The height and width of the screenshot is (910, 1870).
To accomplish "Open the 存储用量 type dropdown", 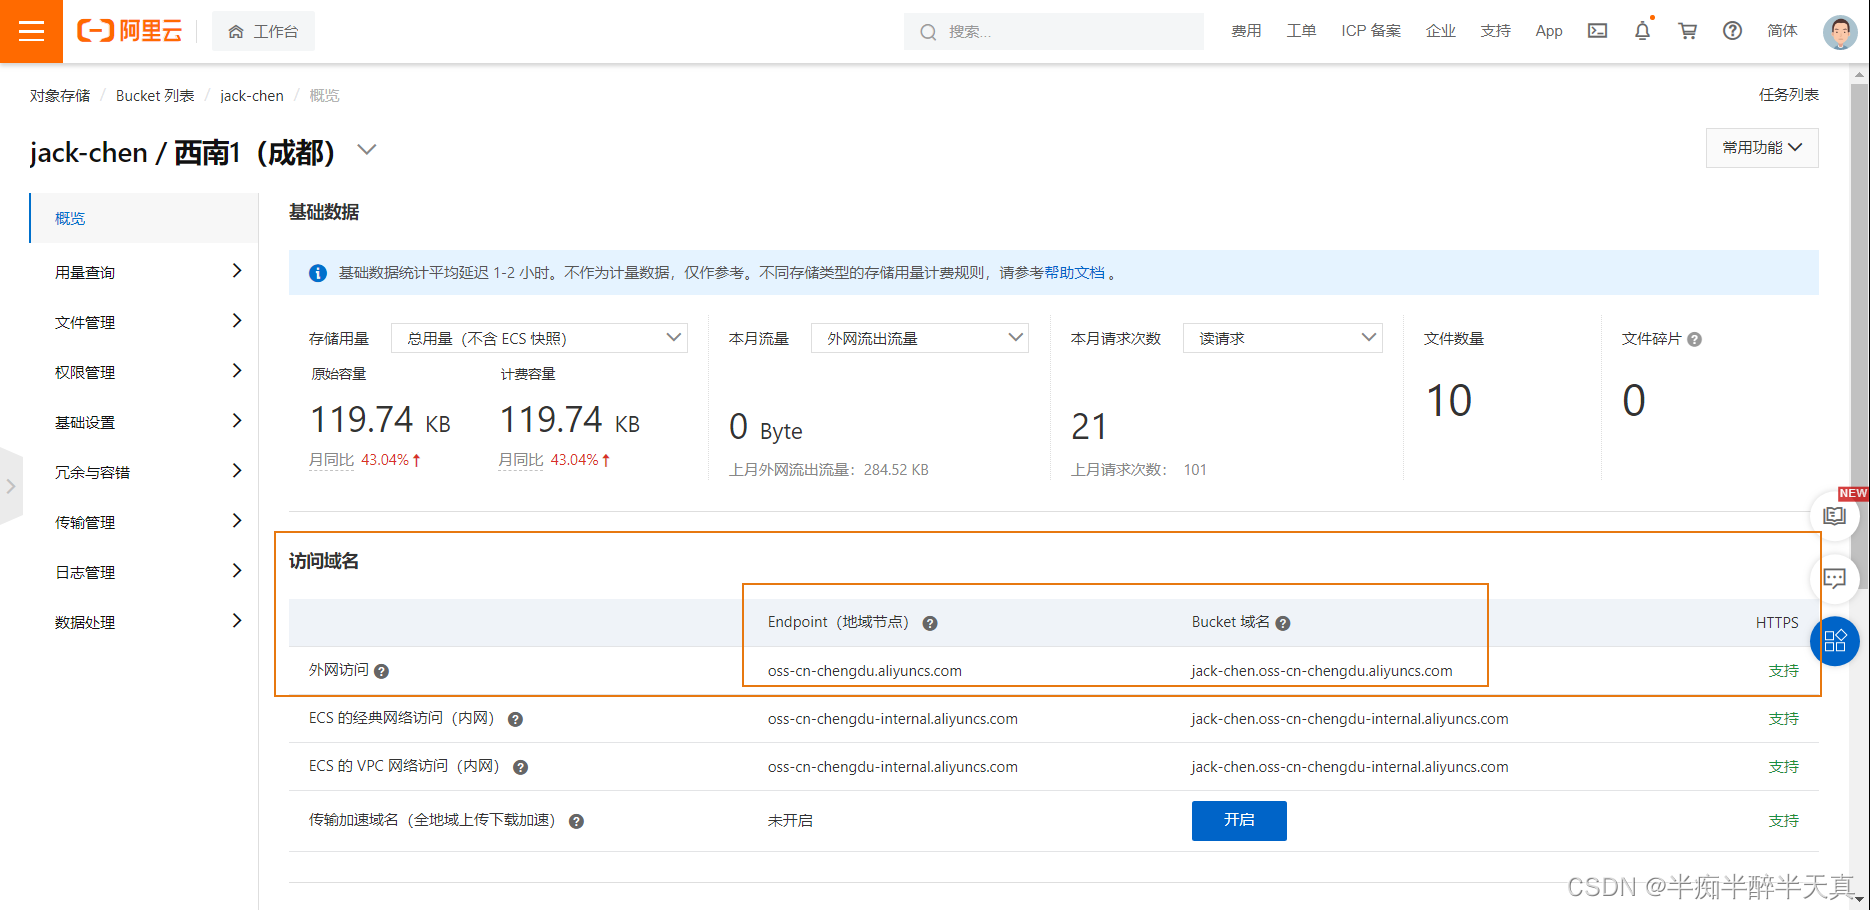I will click(539, 338).
